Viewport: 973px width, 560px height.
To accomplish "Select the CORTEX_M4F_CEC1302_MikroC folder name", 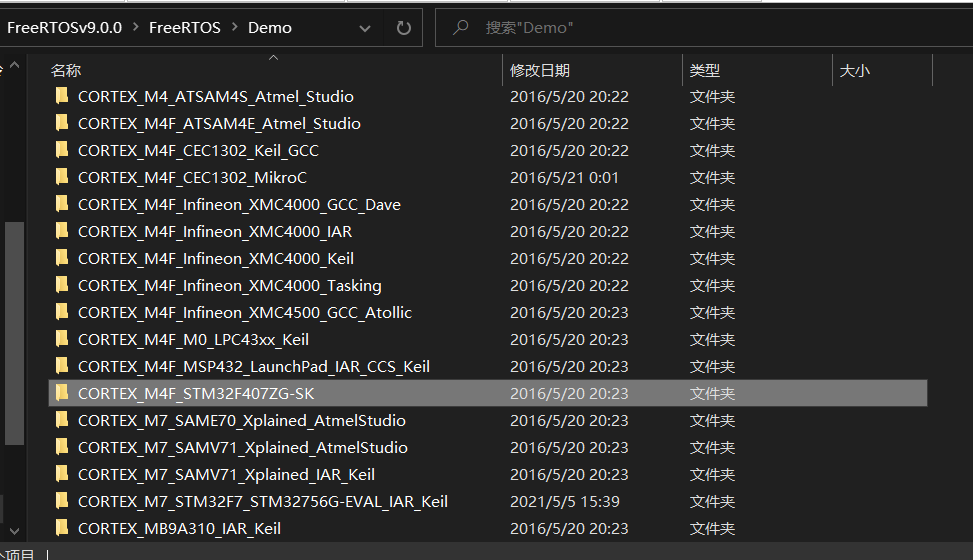I will tap(192, 178).
